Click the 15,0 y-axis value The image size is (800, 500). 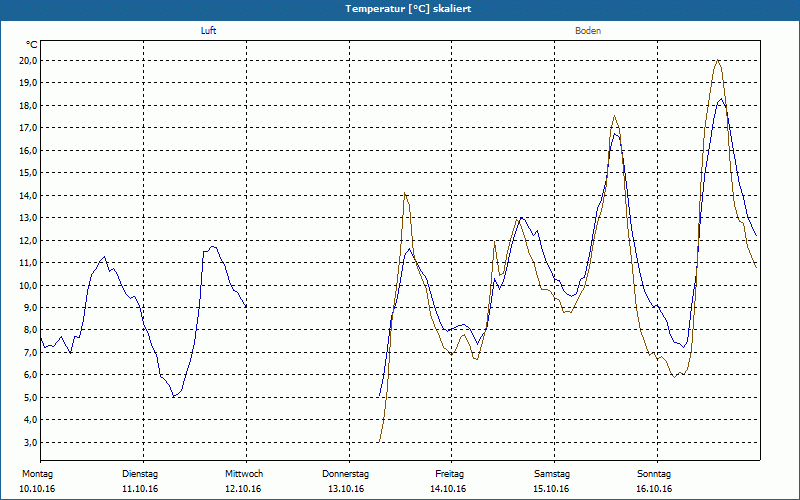click(x=28, y=172)
